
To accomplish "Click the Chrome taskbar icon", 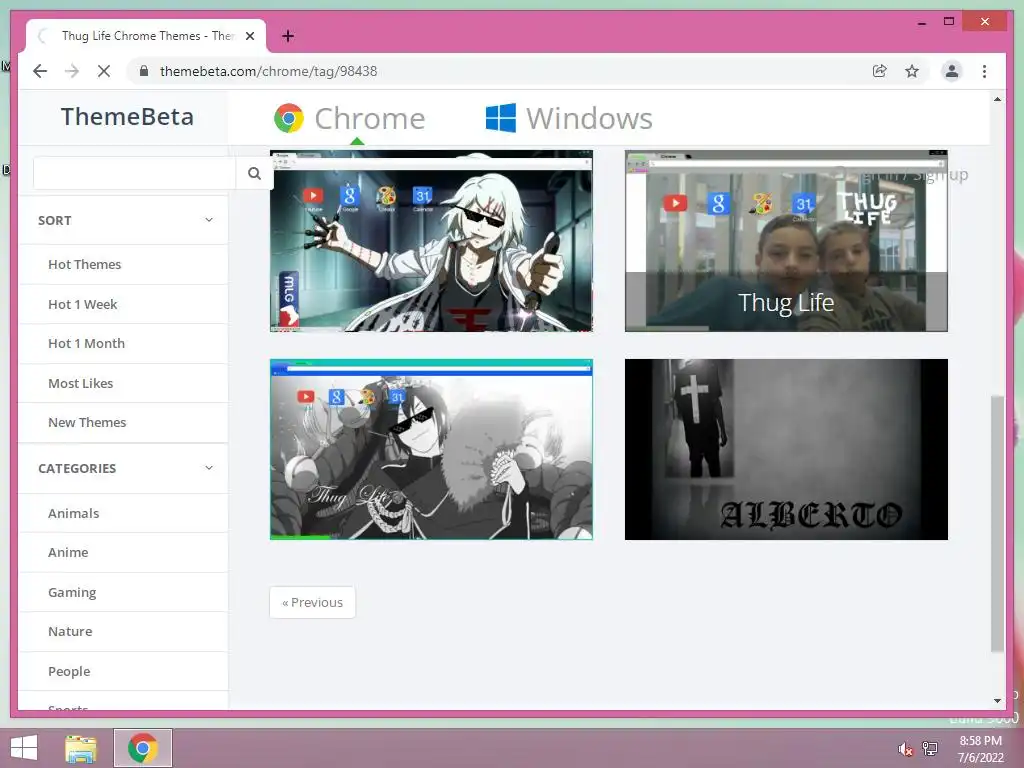I will (142, 748).
